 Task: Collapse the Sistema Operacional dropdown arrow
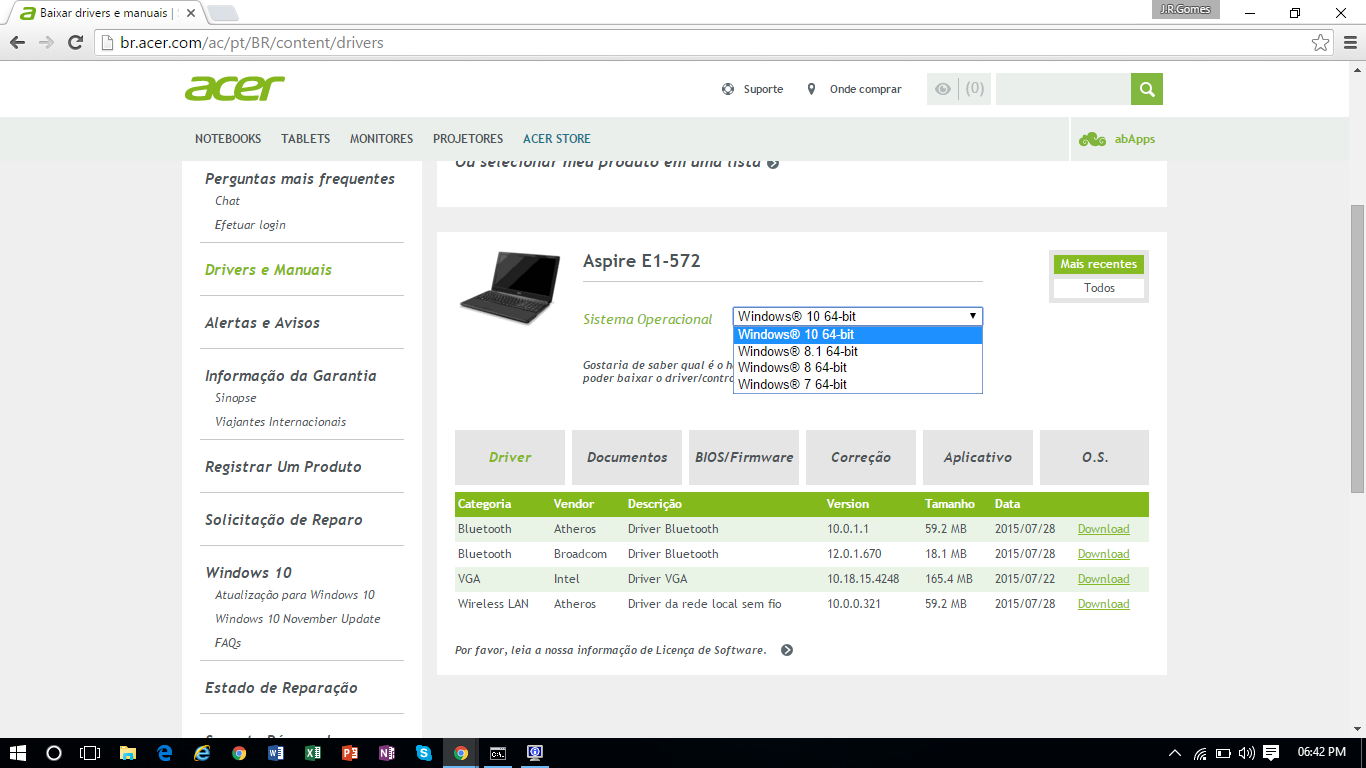(x=973, y=316)
